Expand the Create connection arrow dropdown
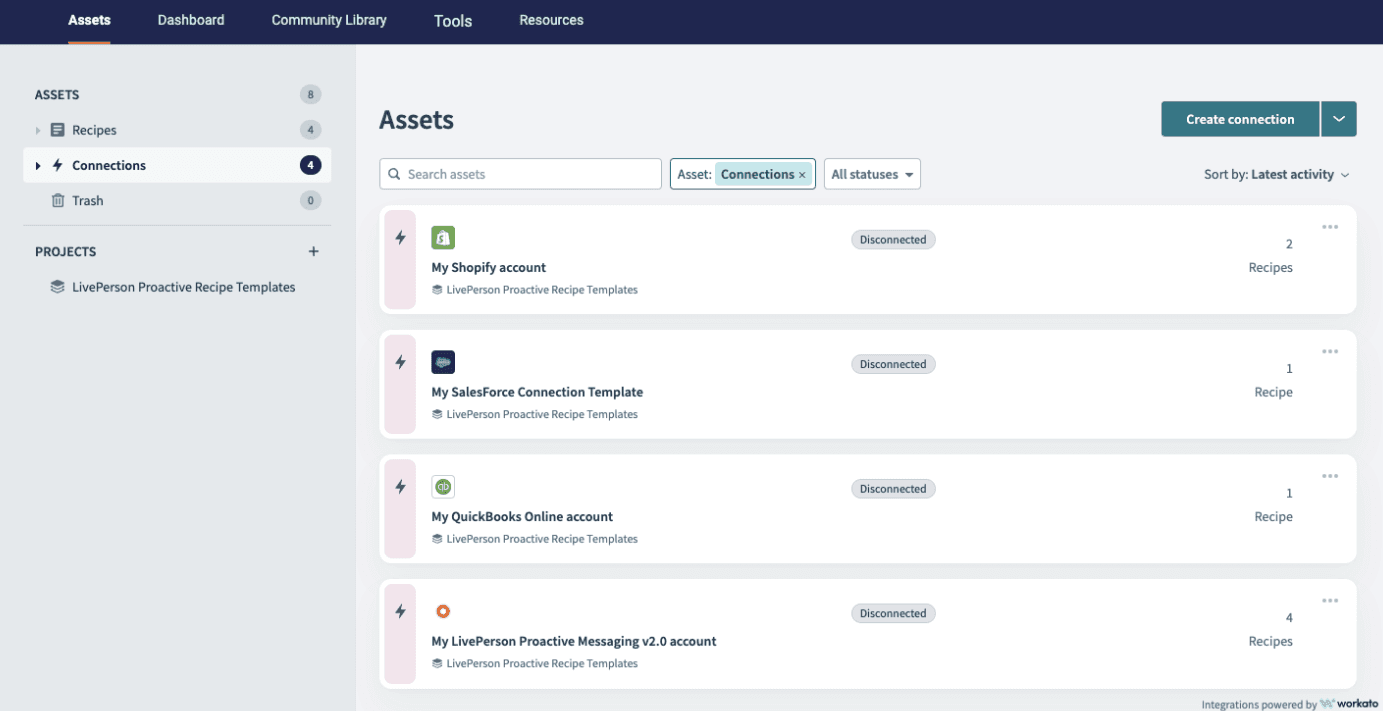Screen dimensions: 1383x711 click(x=1338, y=119)
